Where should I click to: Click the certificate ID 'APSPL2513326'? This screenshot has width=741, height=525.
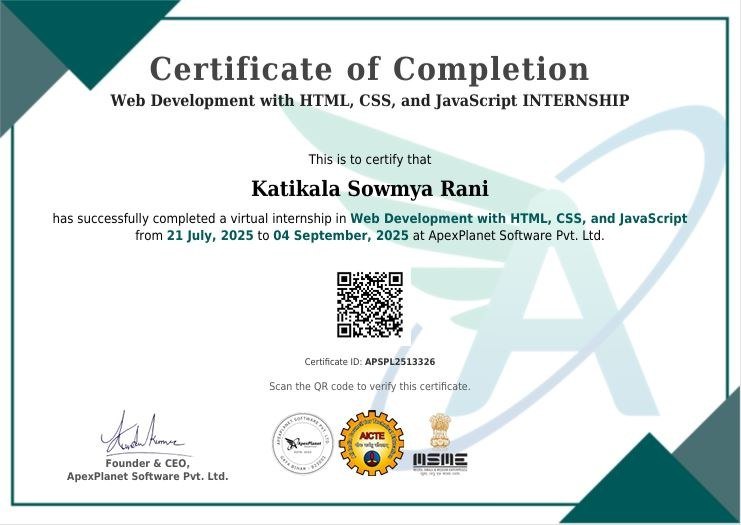[400, 362]
